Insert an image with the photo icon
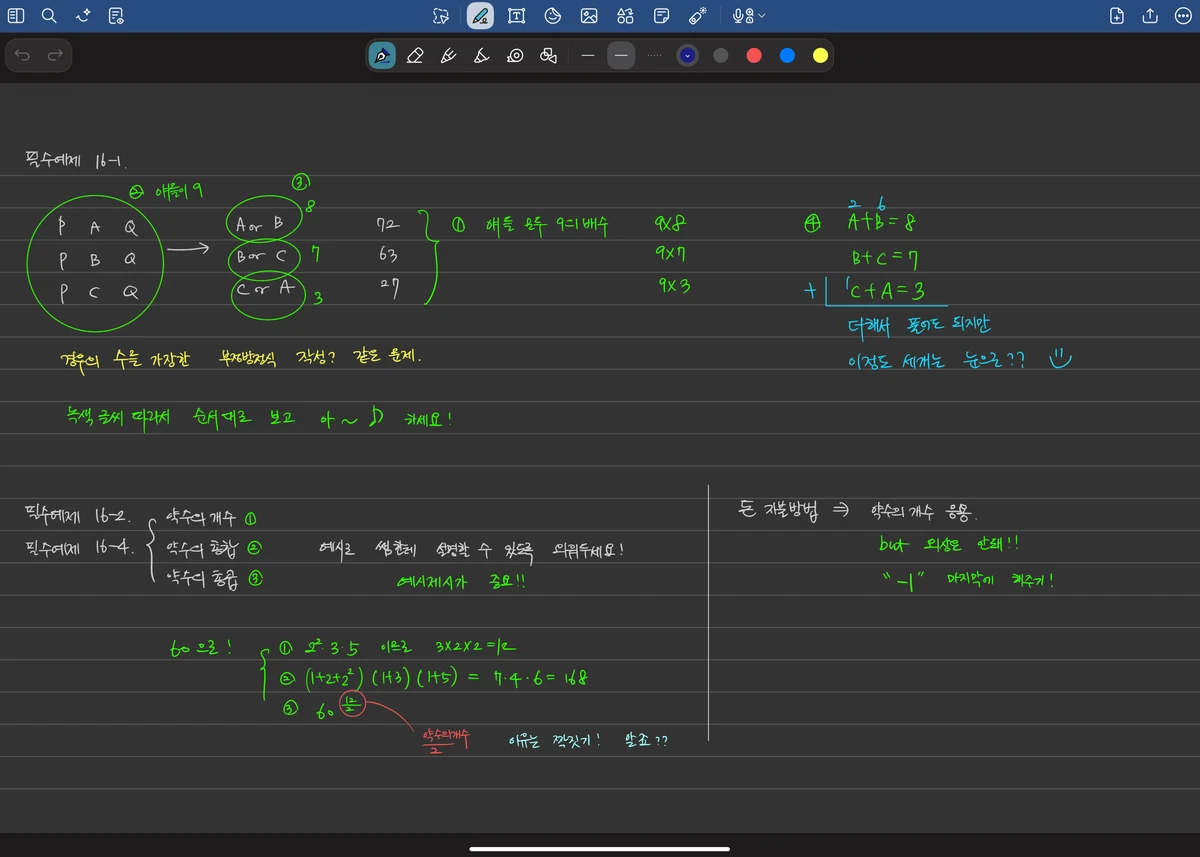1200x857 pixels. coord(589,16)
